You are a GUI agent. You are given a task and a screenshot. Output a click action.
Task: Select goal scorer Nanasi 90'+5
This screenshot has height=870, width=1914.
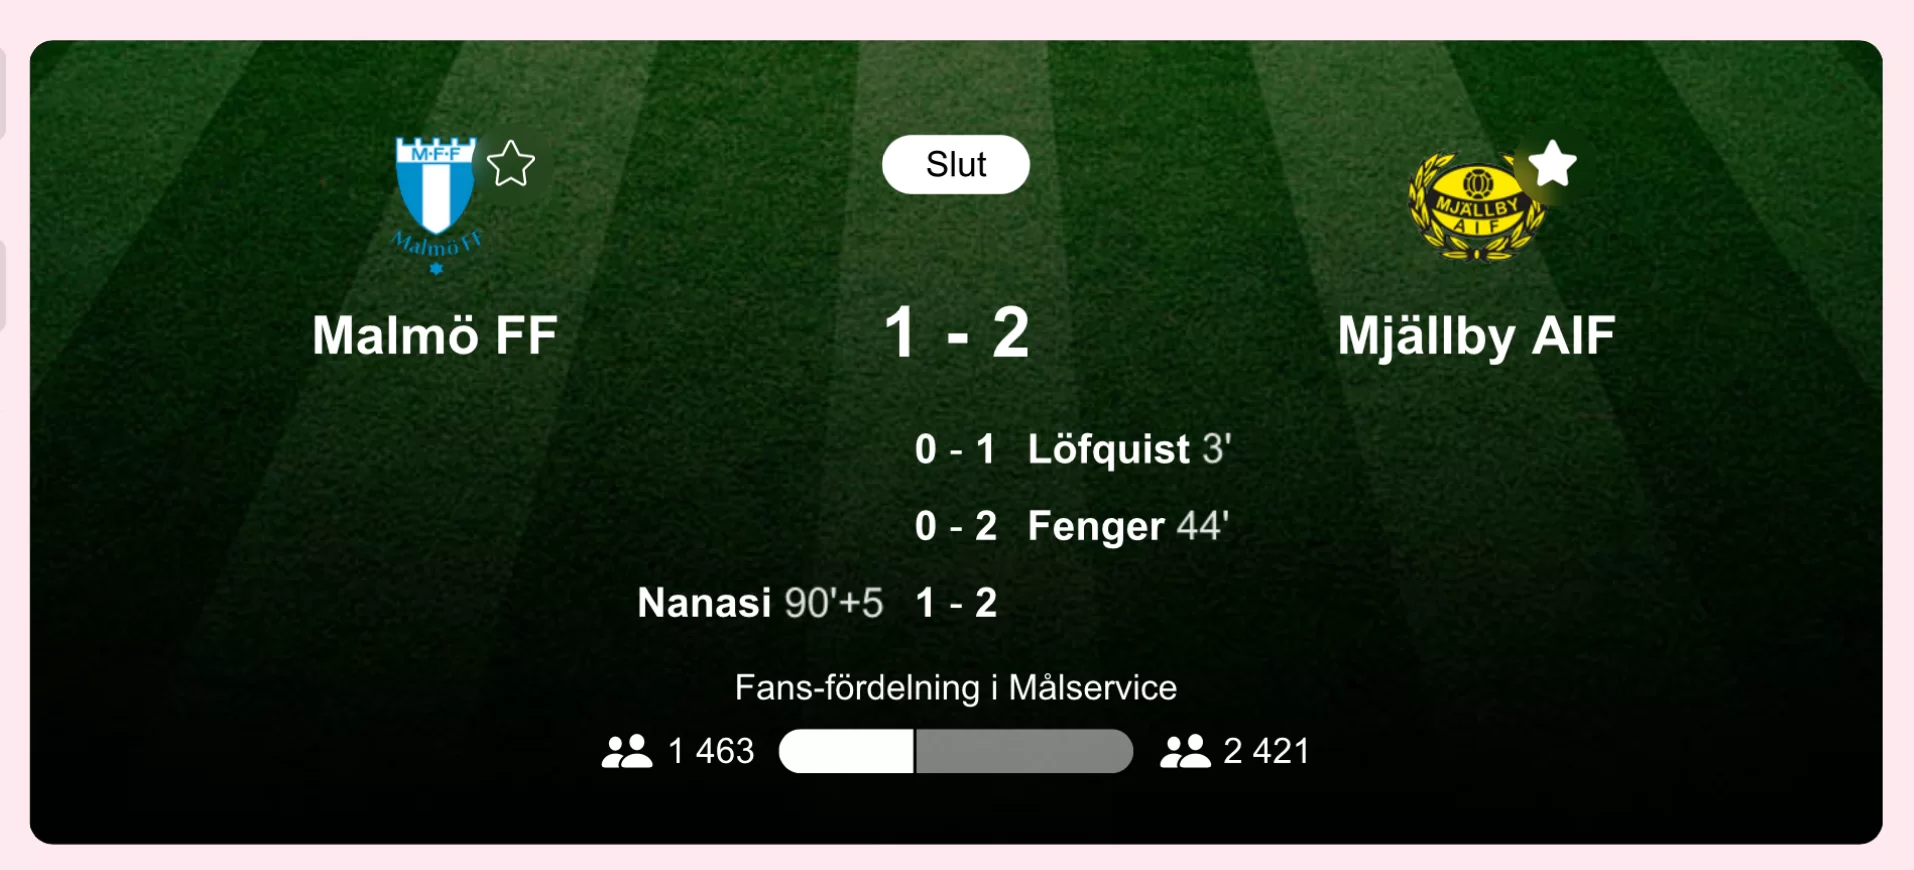[760, 603]
